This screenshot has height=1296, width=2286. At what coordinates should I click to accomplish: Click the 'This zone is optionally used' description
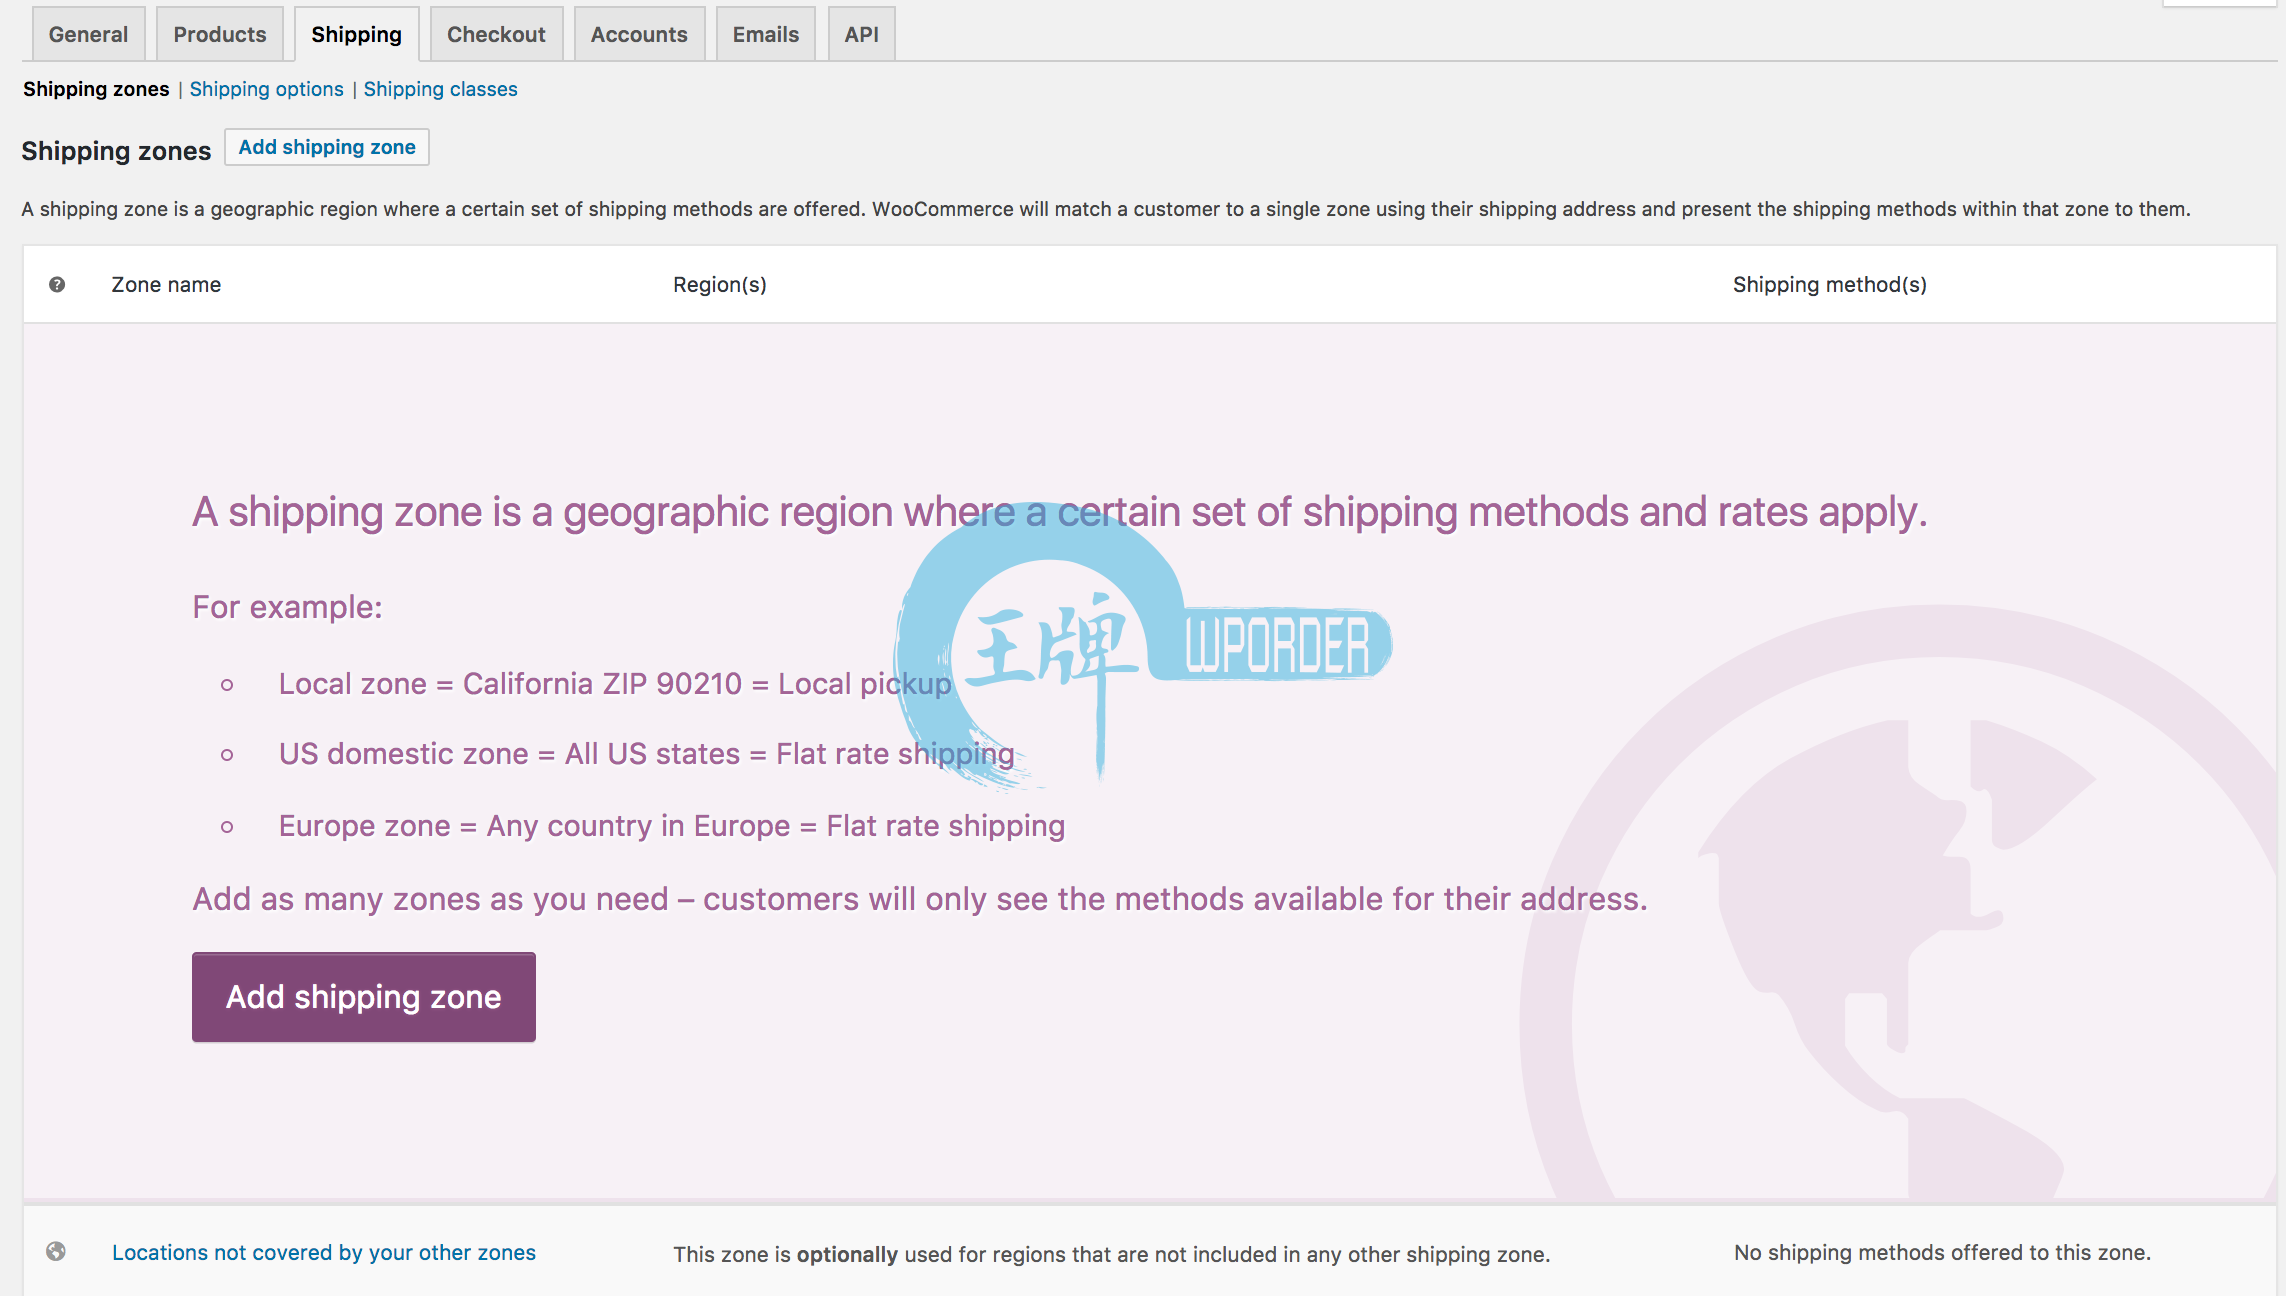coord(1112,1254)
